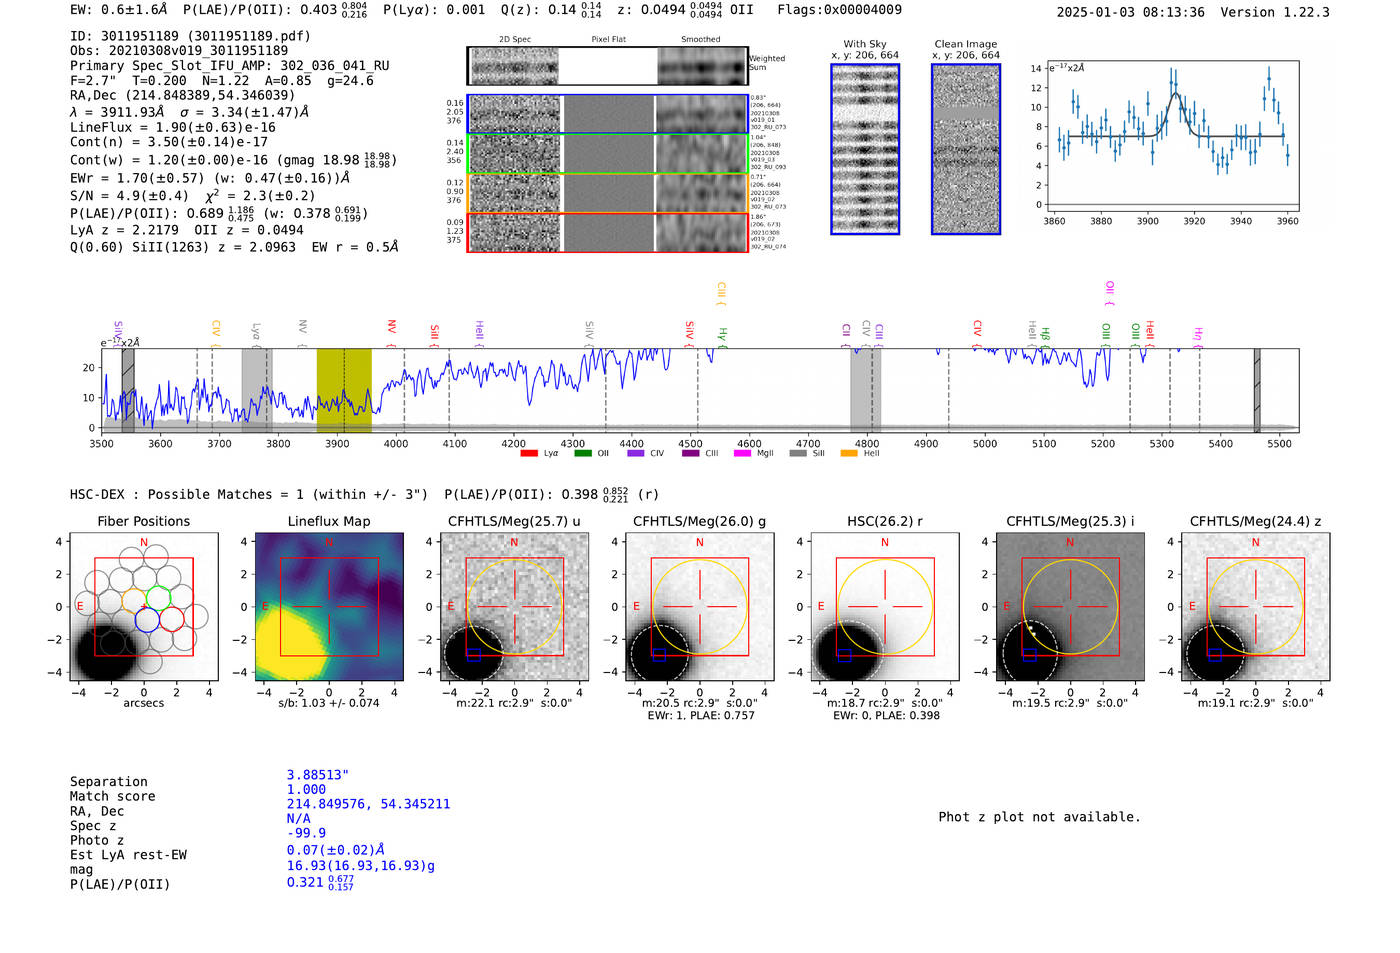Select the green-outlined 2D spectrum row

(608, 153)
